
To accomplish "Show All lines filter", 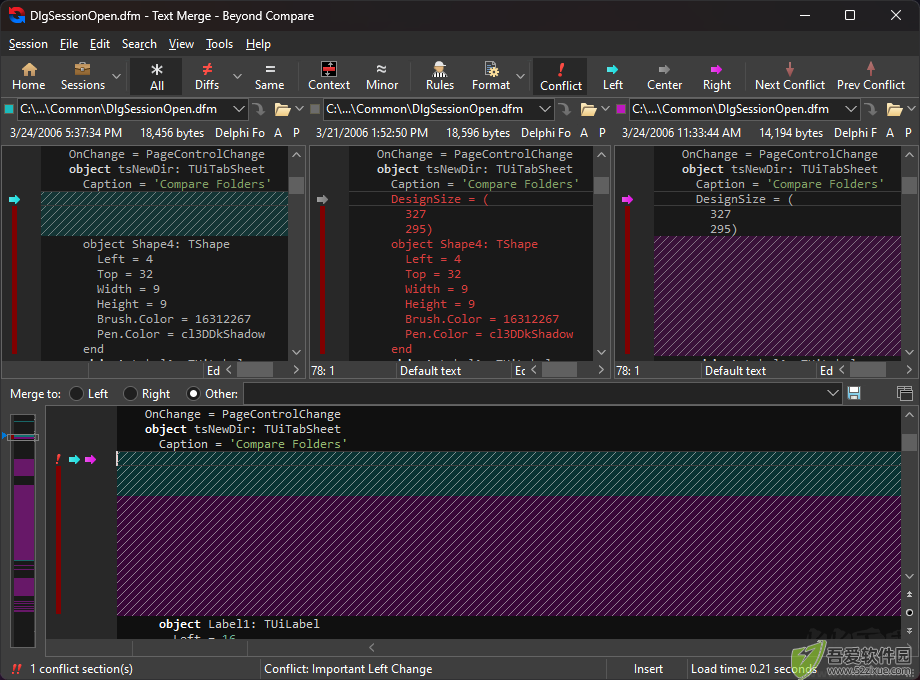I will tap(157, 76).
